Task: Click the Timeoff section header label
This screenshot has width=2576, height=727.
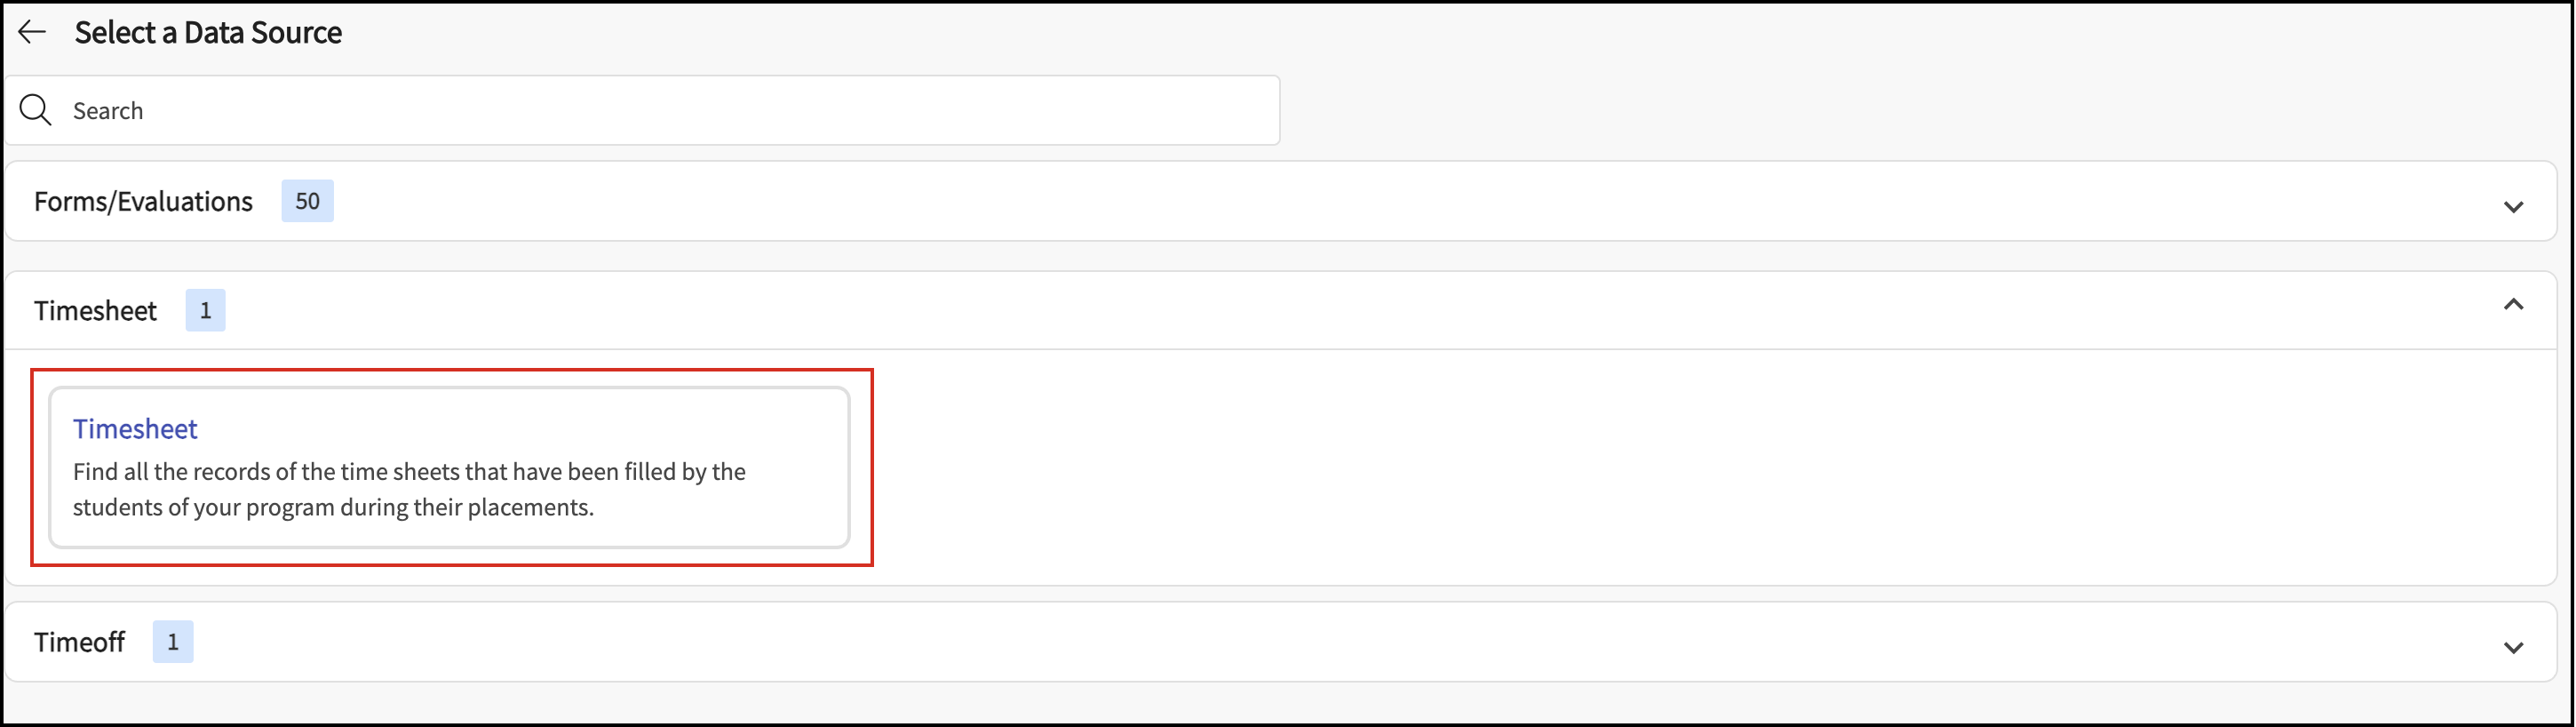Action: point(79,642)
